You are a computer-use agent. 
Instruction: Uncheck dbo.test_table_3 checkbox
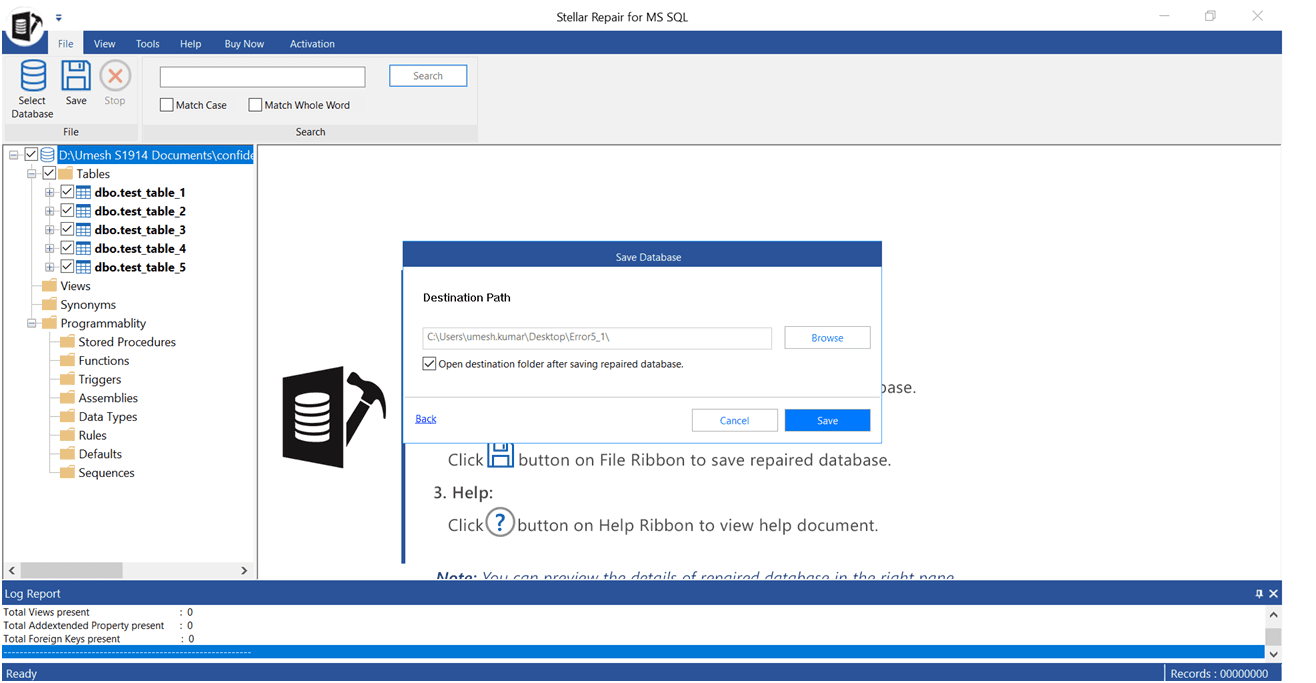(x=67, y=230)
